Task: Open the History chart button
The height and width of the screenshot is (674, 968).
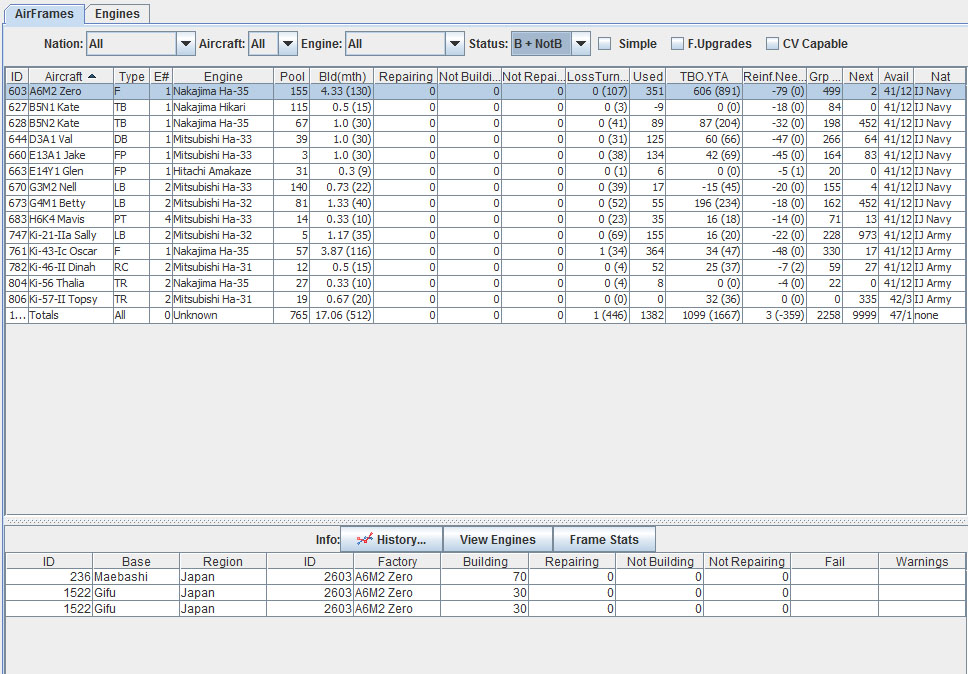Action: [391, 539]
